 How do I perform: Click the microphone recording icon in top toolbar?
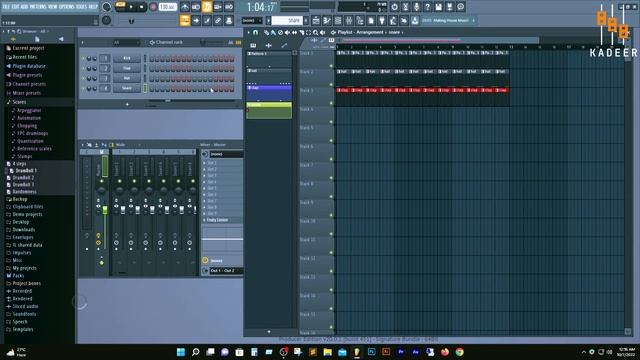click(416, 7)
